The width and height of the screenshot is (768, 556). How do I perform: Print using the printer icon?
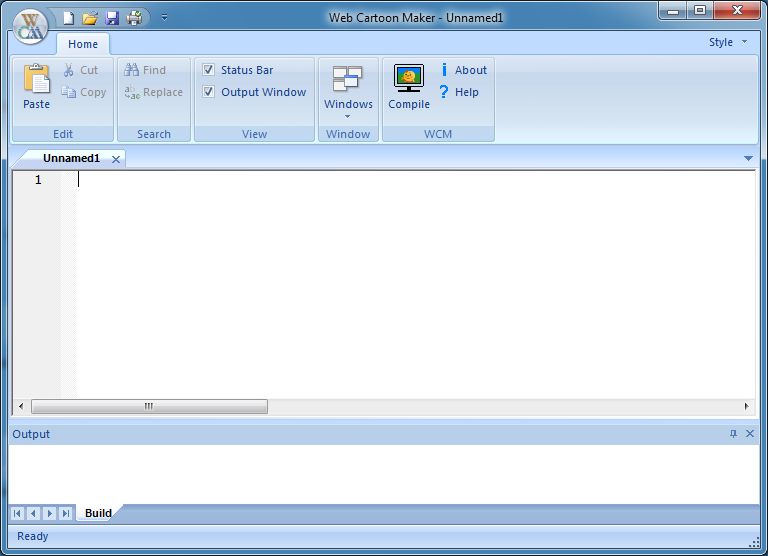click(x=134, y=18)
